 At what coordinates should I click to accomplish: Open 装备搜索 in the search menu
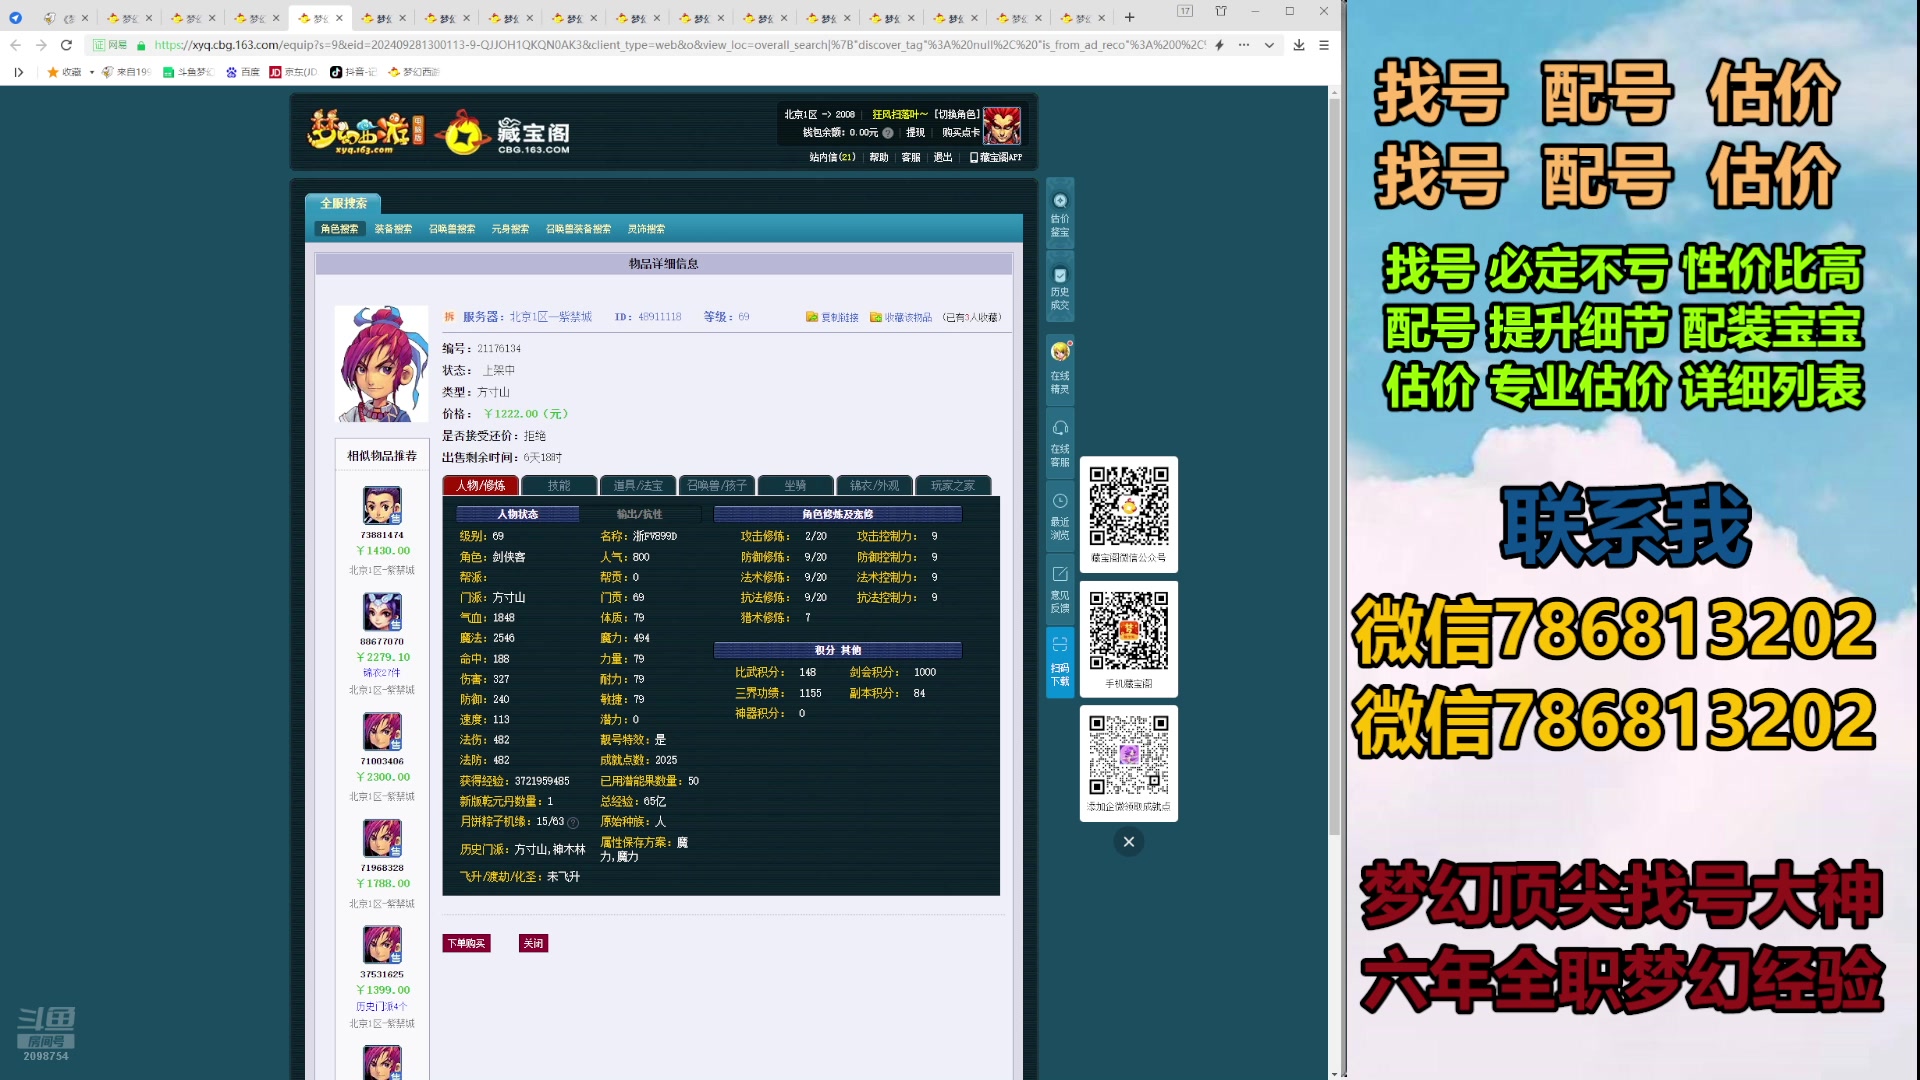click(393, 229)
